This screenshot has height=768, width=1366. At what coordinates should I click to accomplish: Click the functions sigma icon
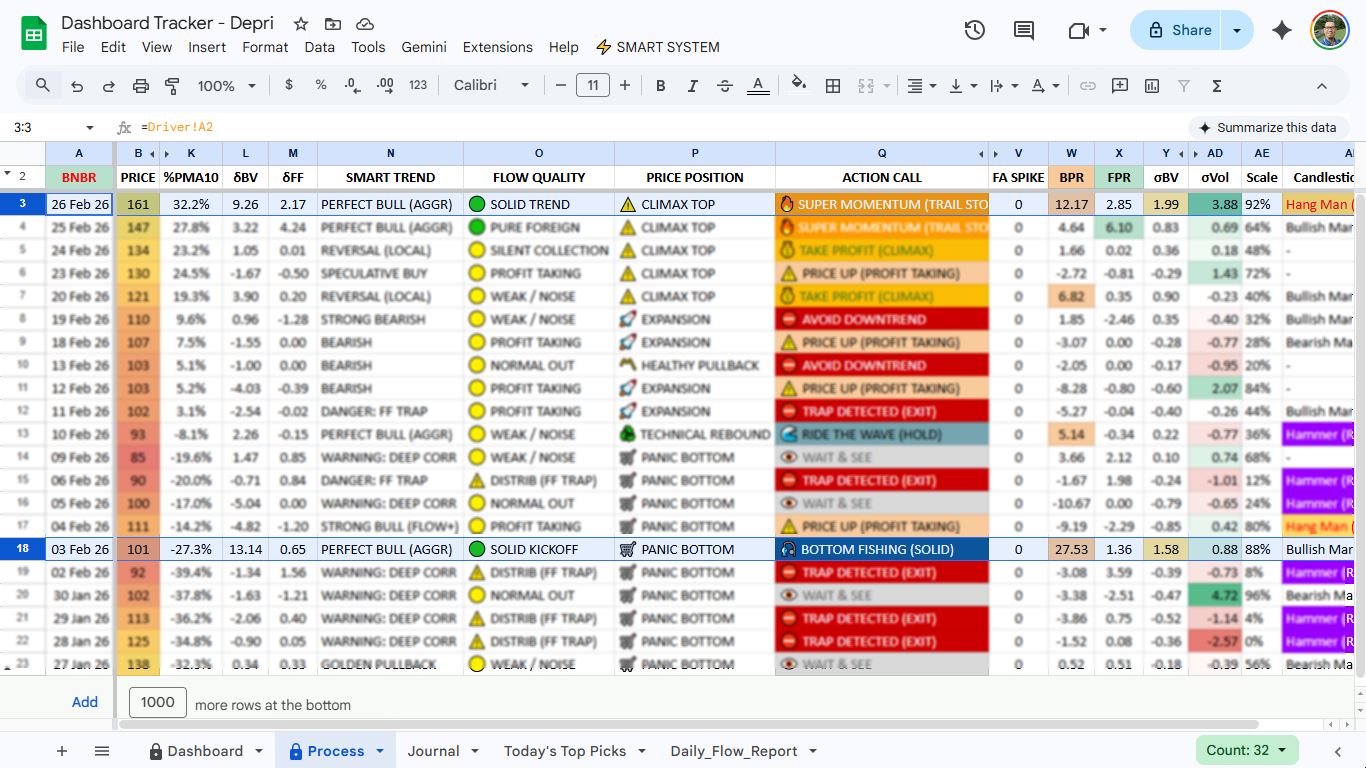tap(1217, 86)
